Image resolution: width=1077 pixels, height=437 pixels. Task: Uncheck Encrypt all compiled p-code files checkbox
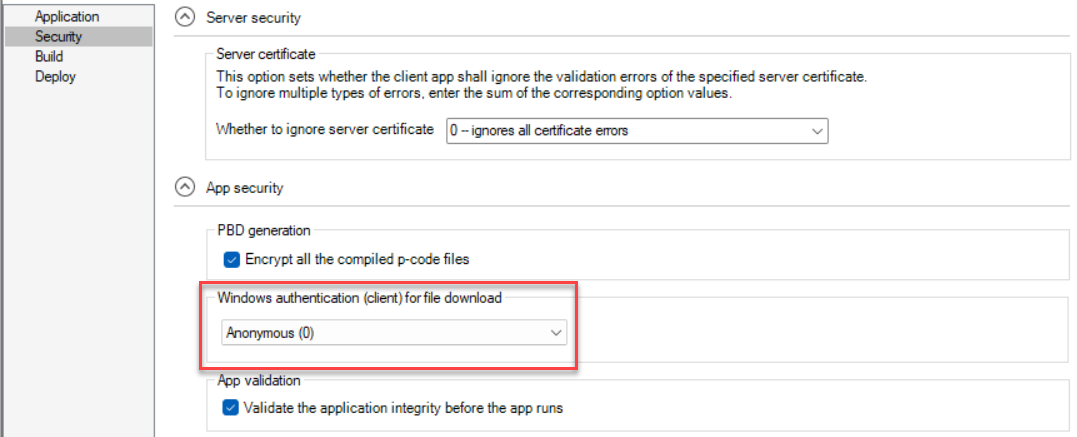[x=232, y=259]
